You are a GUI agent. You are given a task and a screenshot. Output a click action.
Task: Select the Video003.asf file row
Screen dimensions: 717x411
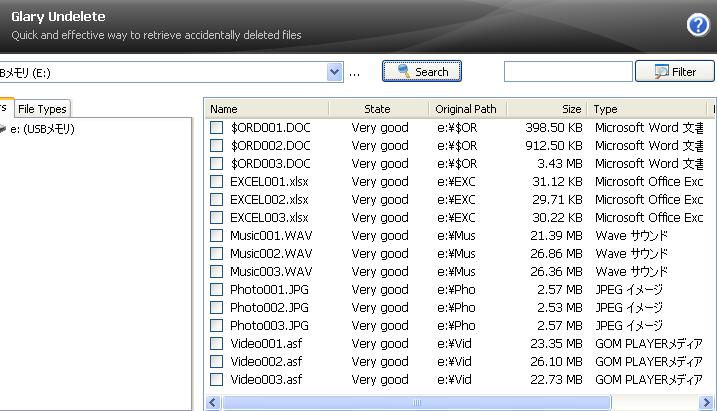[266, 380]
